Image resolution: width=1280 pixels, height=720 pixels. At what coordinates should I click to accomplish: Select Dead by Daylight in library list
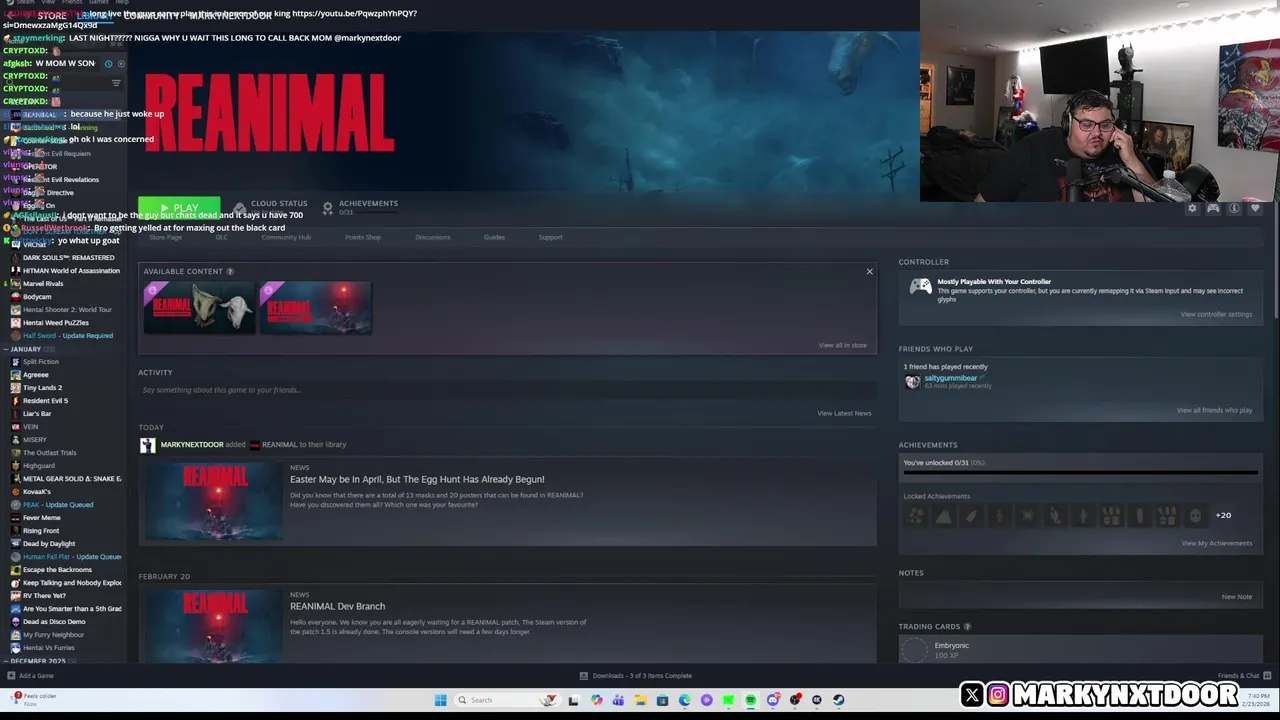point(49,543)
